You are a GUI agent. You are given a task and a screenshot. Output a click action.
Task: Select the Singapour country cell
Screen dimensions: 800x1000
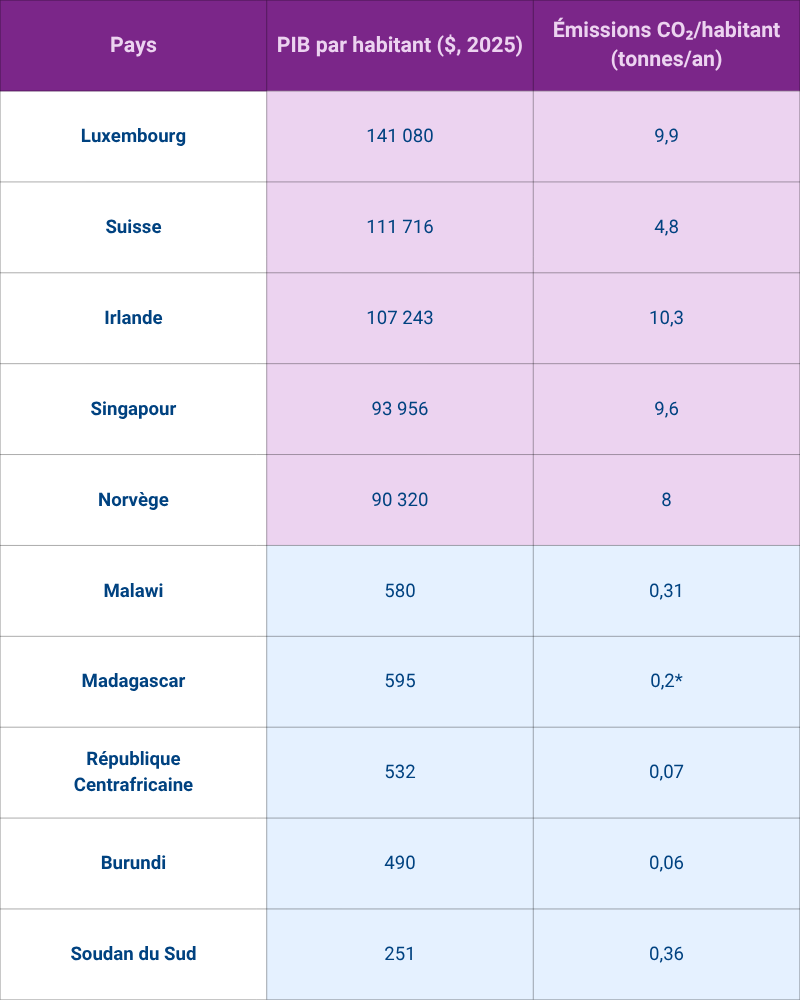point(133,409)
